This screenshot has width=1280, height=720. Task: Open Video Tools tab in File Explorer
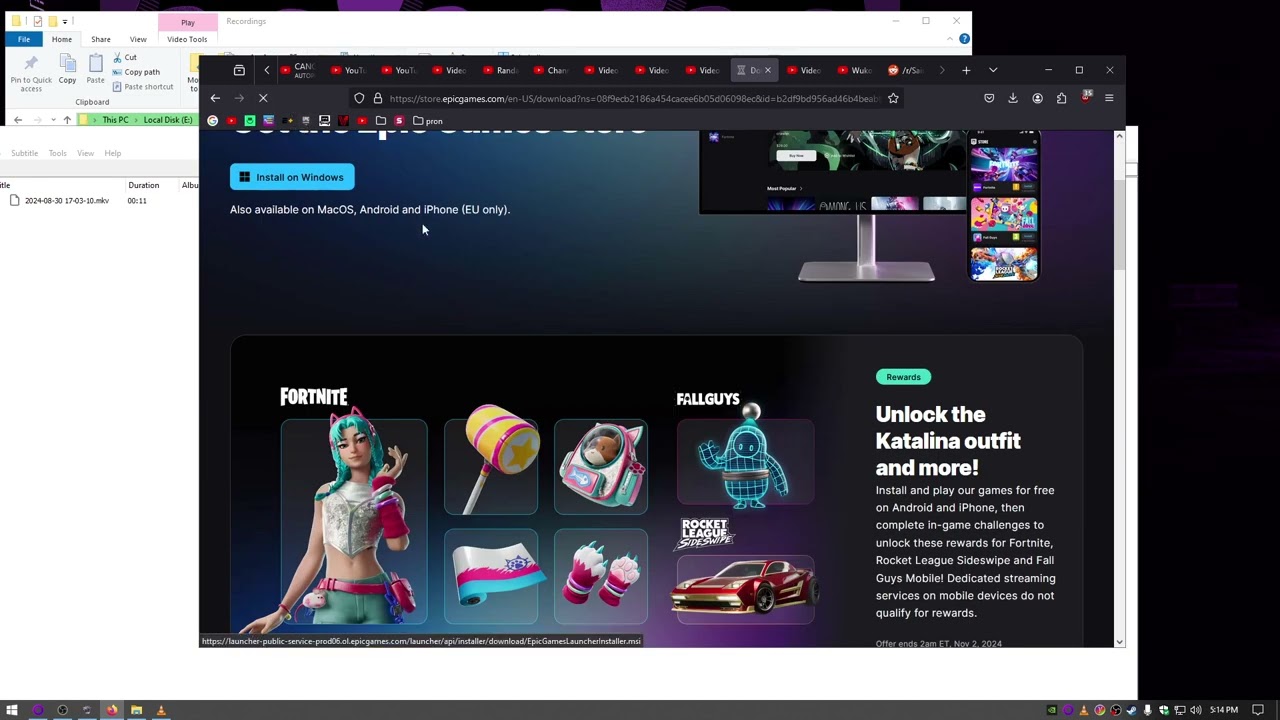[x=187, y=39]
